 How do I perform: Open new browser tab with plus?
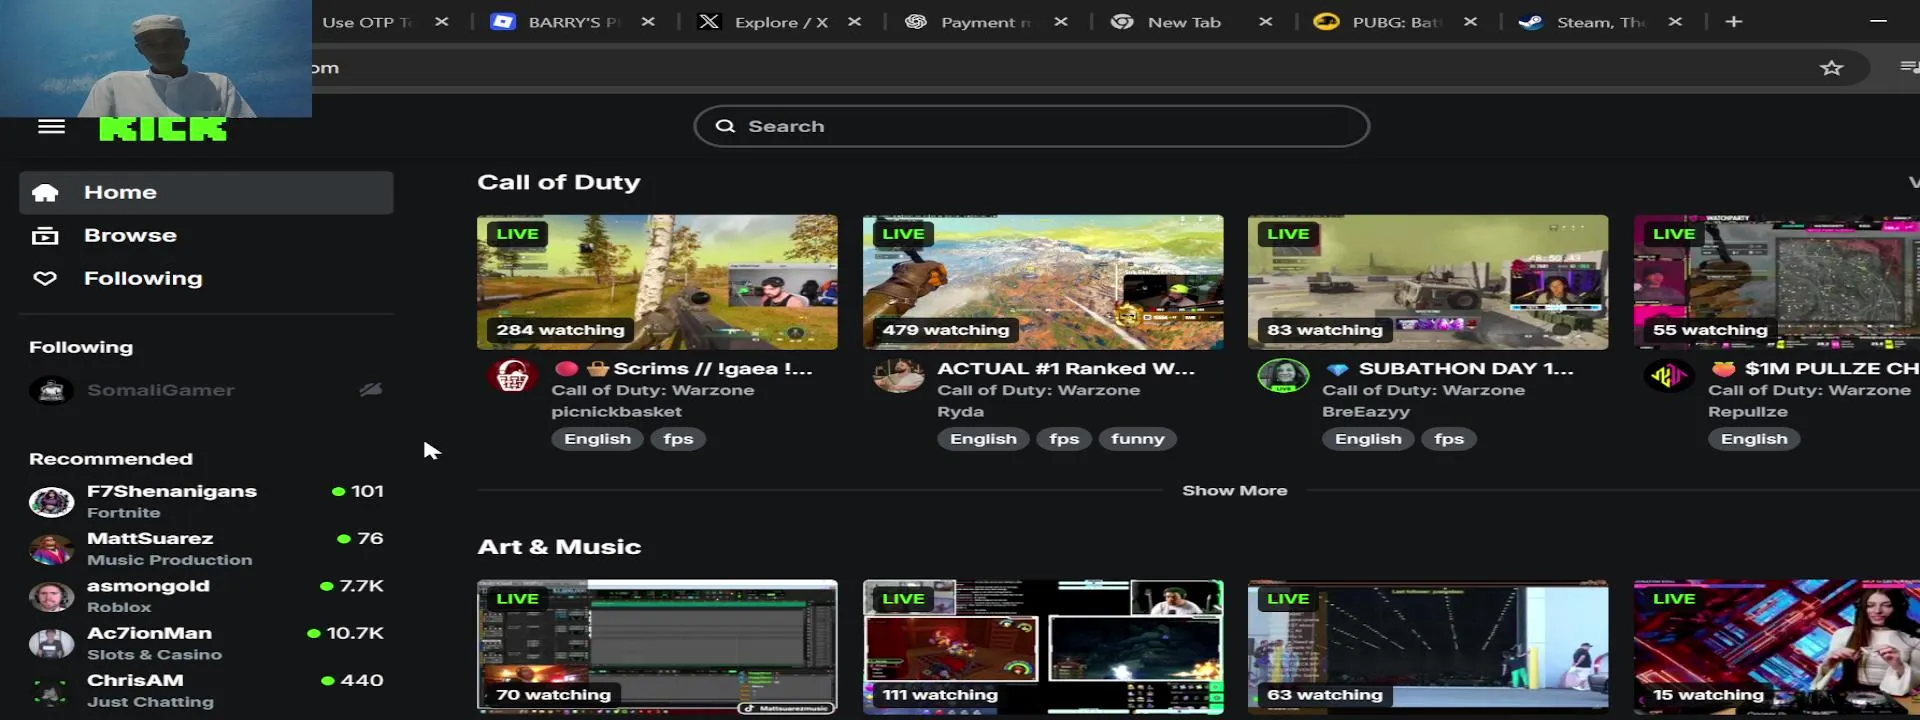[x=1734, y=22]
